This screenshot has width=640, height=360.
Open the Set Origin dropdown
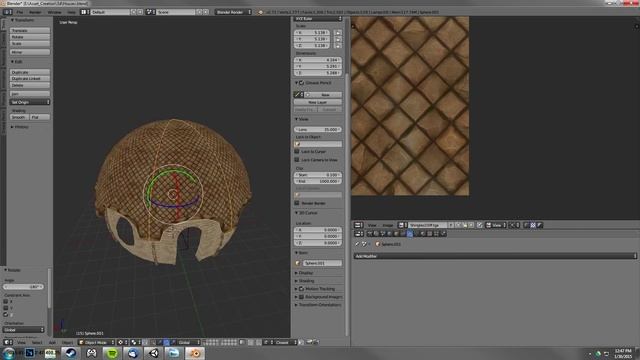tap(30, 102)
